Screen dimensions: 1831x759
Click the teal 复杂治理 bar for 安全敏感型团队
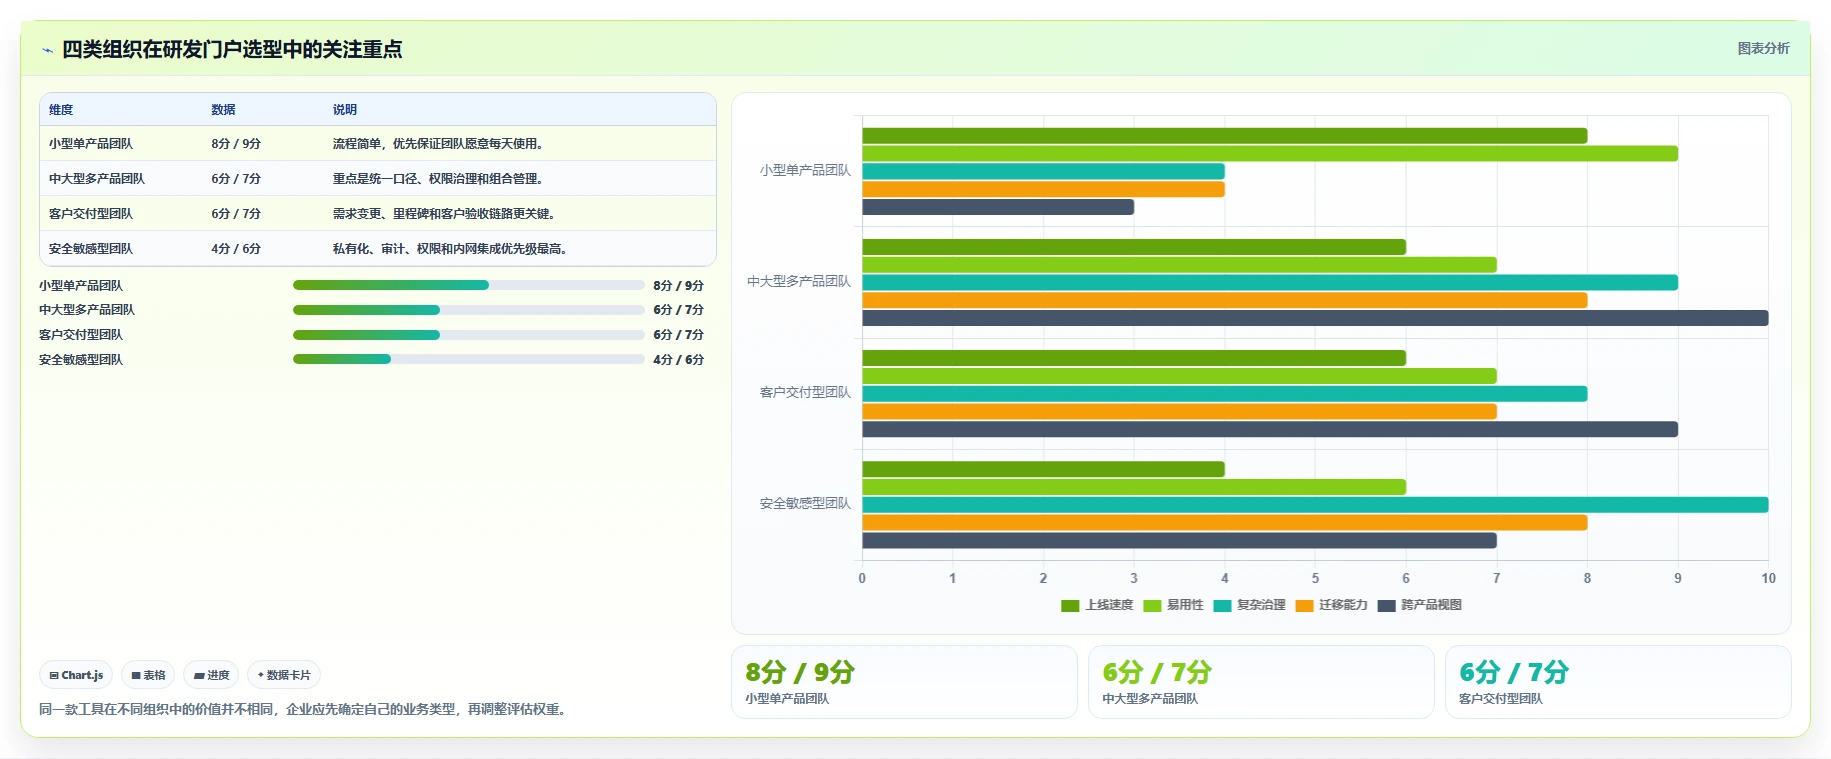(1315, 505)
